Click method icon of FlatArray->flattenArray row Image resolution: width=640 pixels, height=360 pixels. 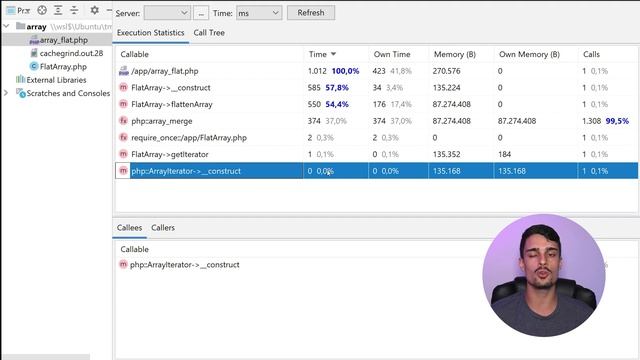123,104
